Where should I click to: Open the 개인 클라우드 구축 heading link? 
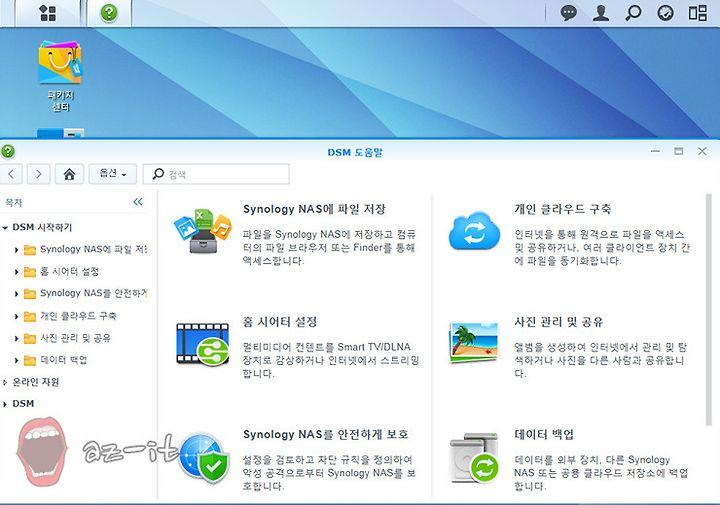(562, 209)
